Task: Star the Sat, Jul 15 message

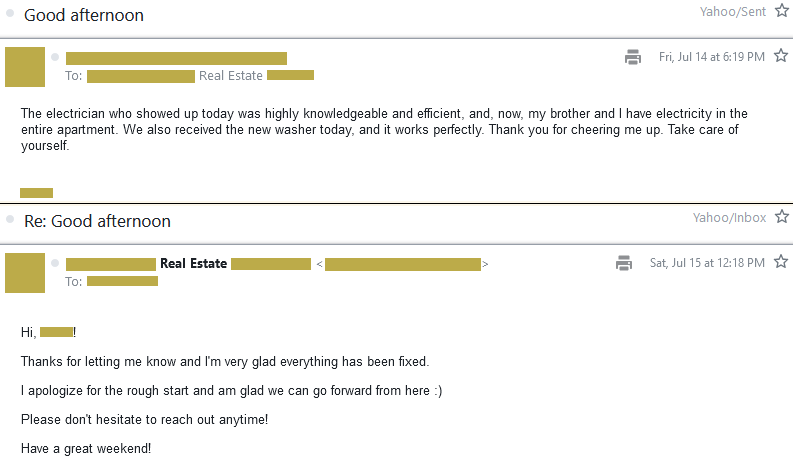Action: [781, 262]
